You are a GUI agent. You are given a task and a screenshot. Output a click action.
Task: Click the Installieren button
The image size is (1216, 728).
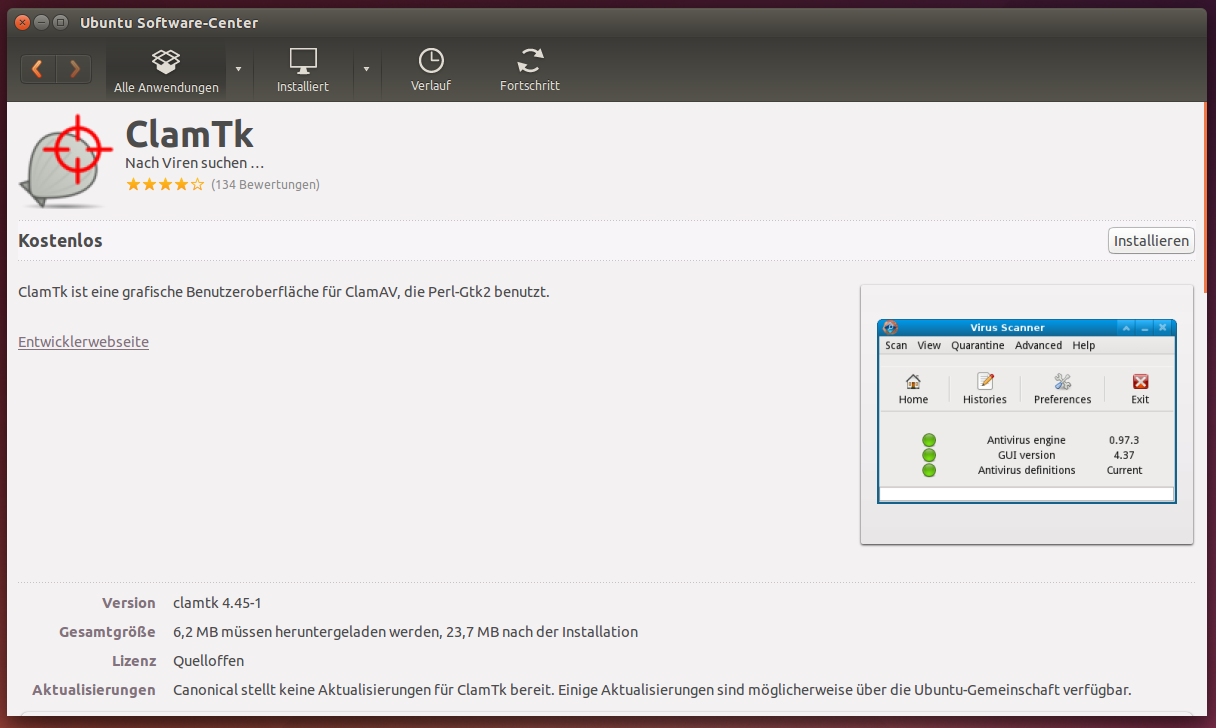click(x=1151, y=241)
